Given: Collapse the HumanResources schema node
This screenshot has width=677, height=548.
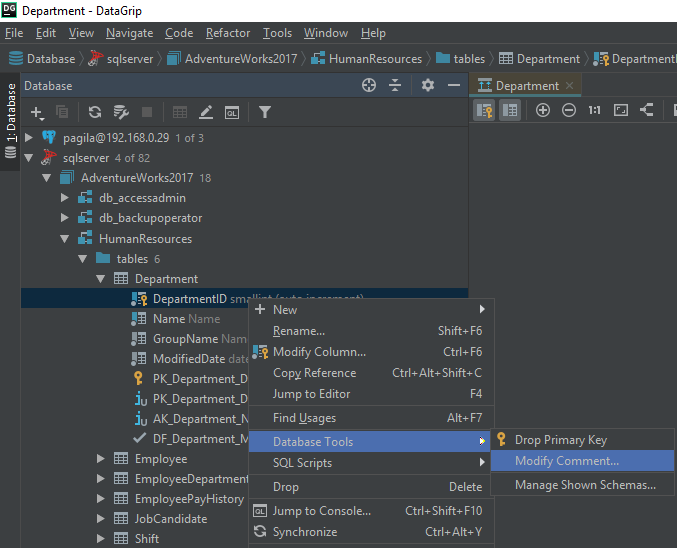Looking at the screenshot, I should 65,239.
